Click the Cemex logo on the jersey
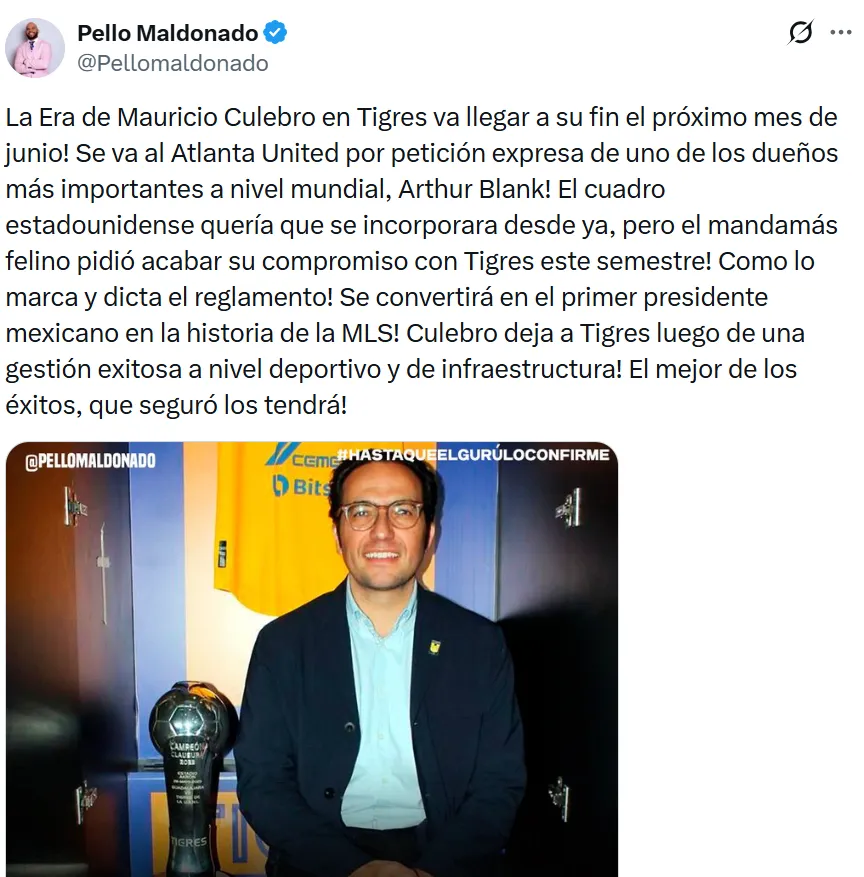The width and height of the screenshot is (864, 877). point(302,456)
